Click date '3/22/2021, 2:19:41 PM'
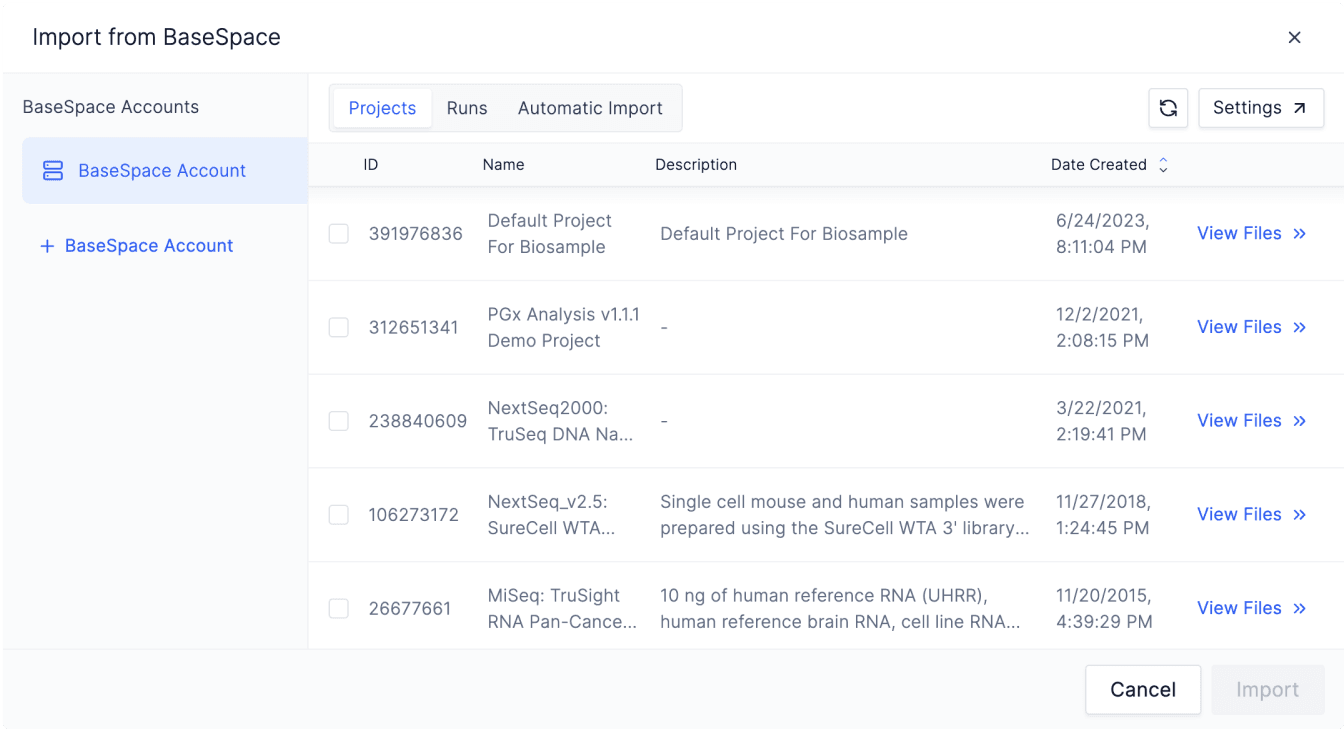The height and width of the screenshot is (729, 1344). (1101, 421)
